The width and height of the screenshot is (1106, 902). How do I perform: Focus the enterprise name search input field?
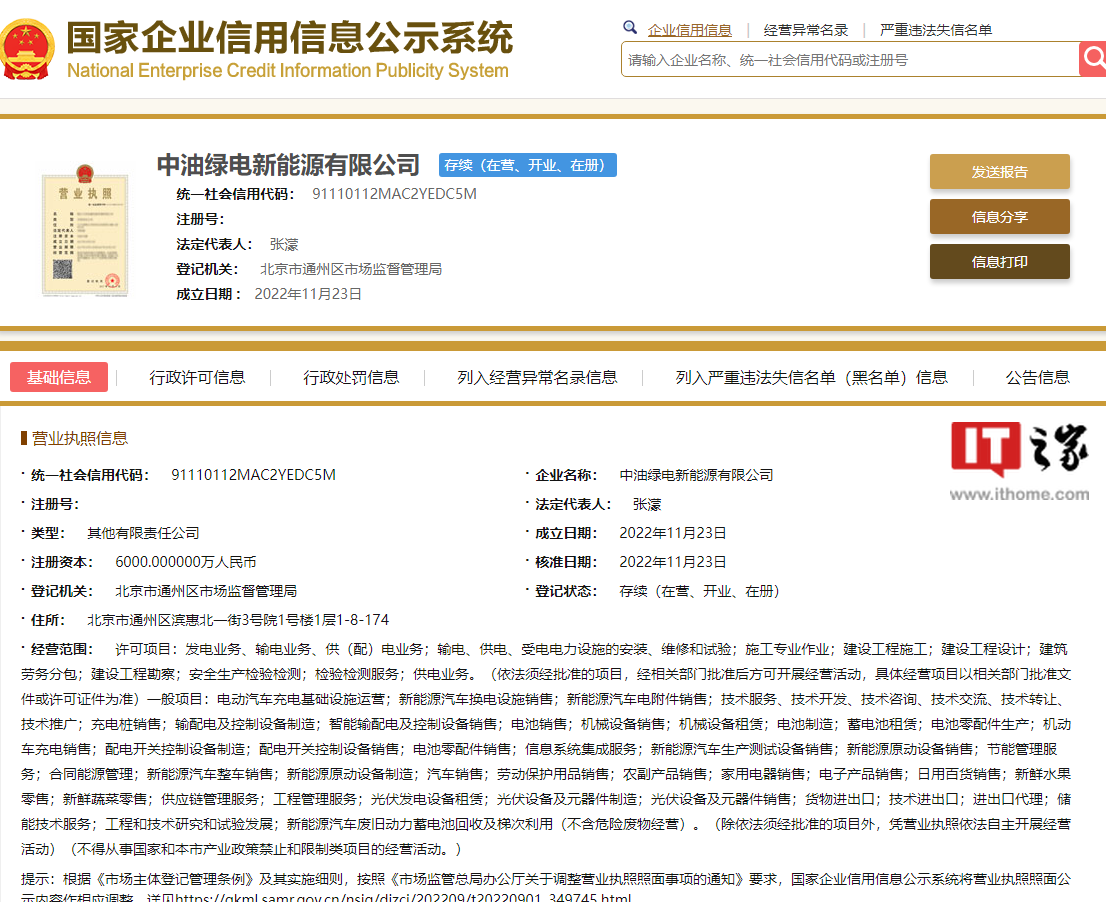[849, 59]
